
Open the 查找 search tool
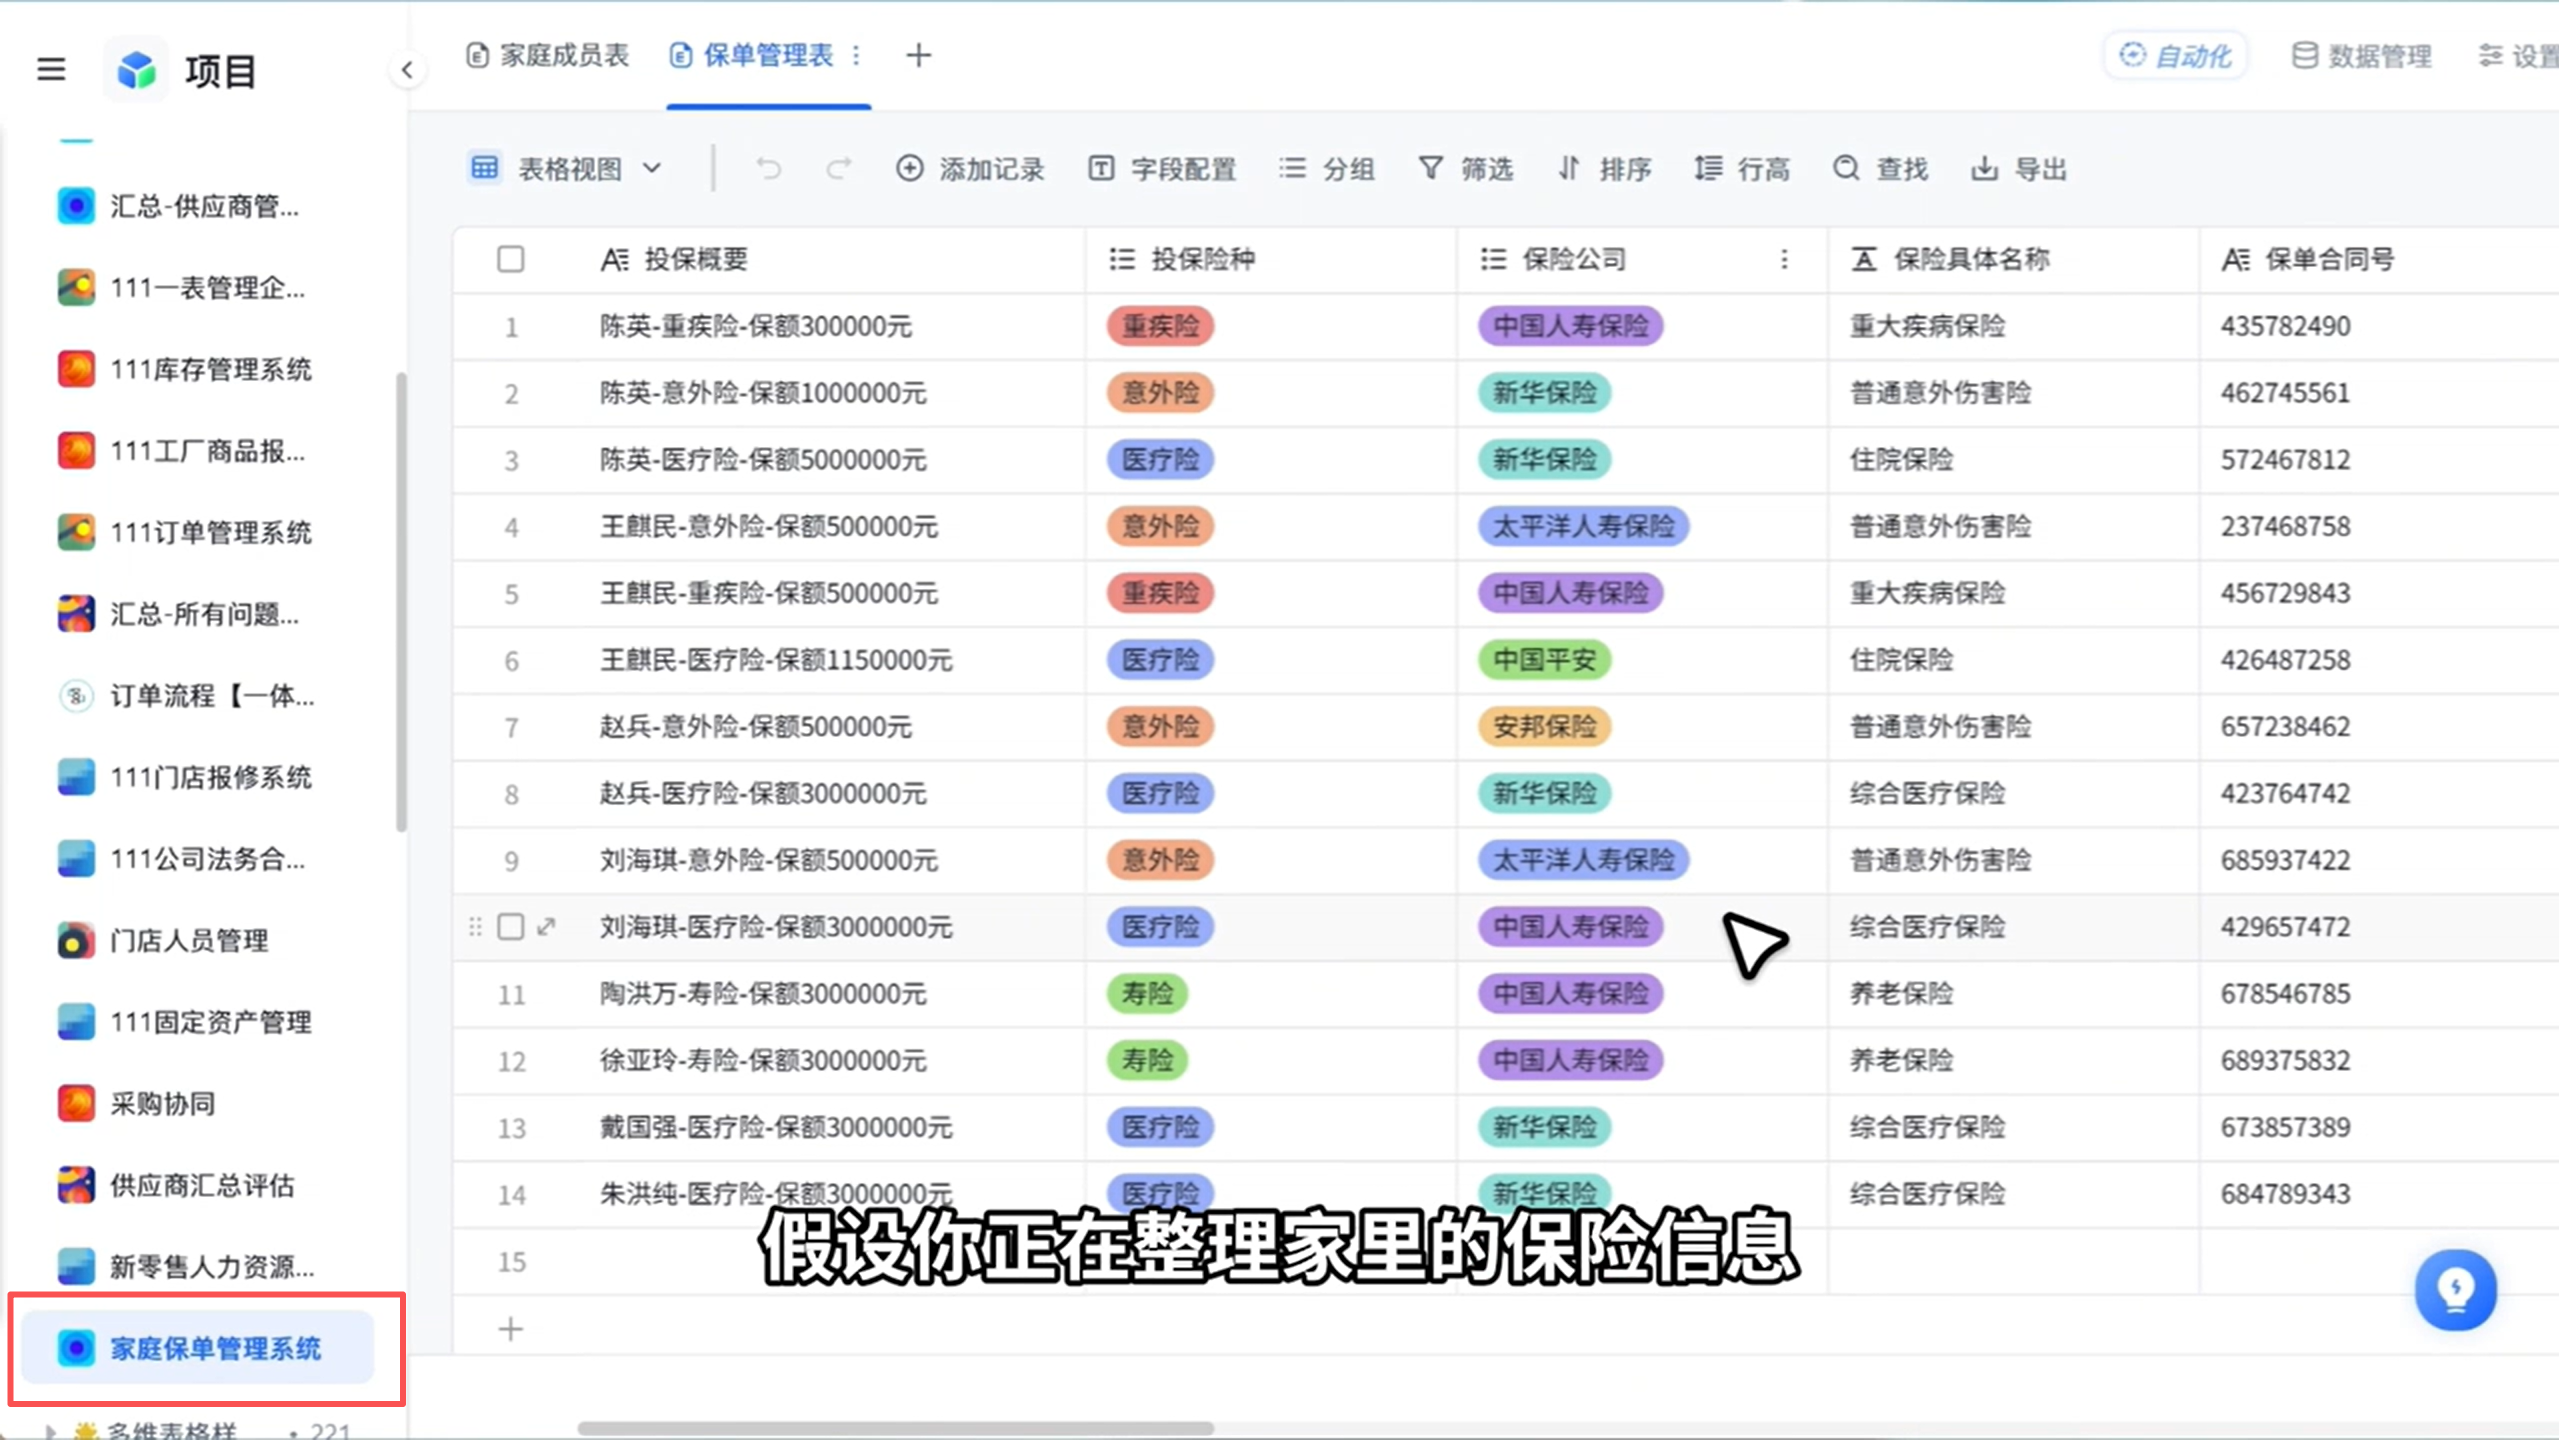(x=1880, y=168)
